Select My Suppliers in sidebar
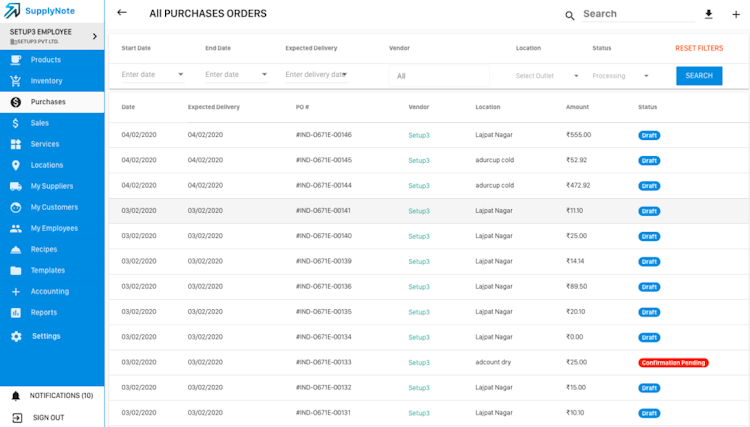750x427 pixels. [x=52, y=186]
